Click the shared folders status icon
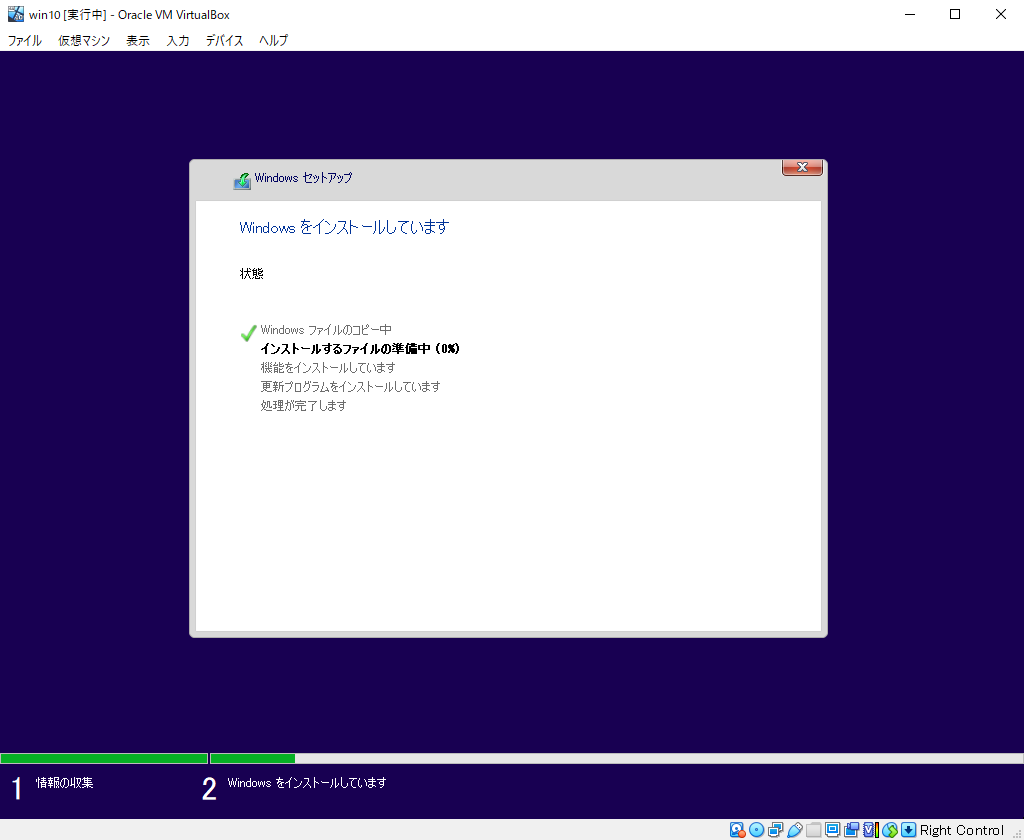Viewport: 1024px width, 840px height. (x=813, y=830)
